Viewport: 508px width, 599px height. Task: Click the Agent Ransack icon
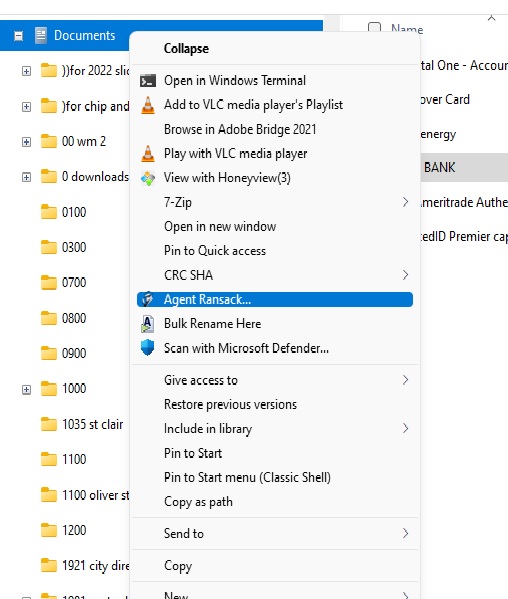click(147, 300)
